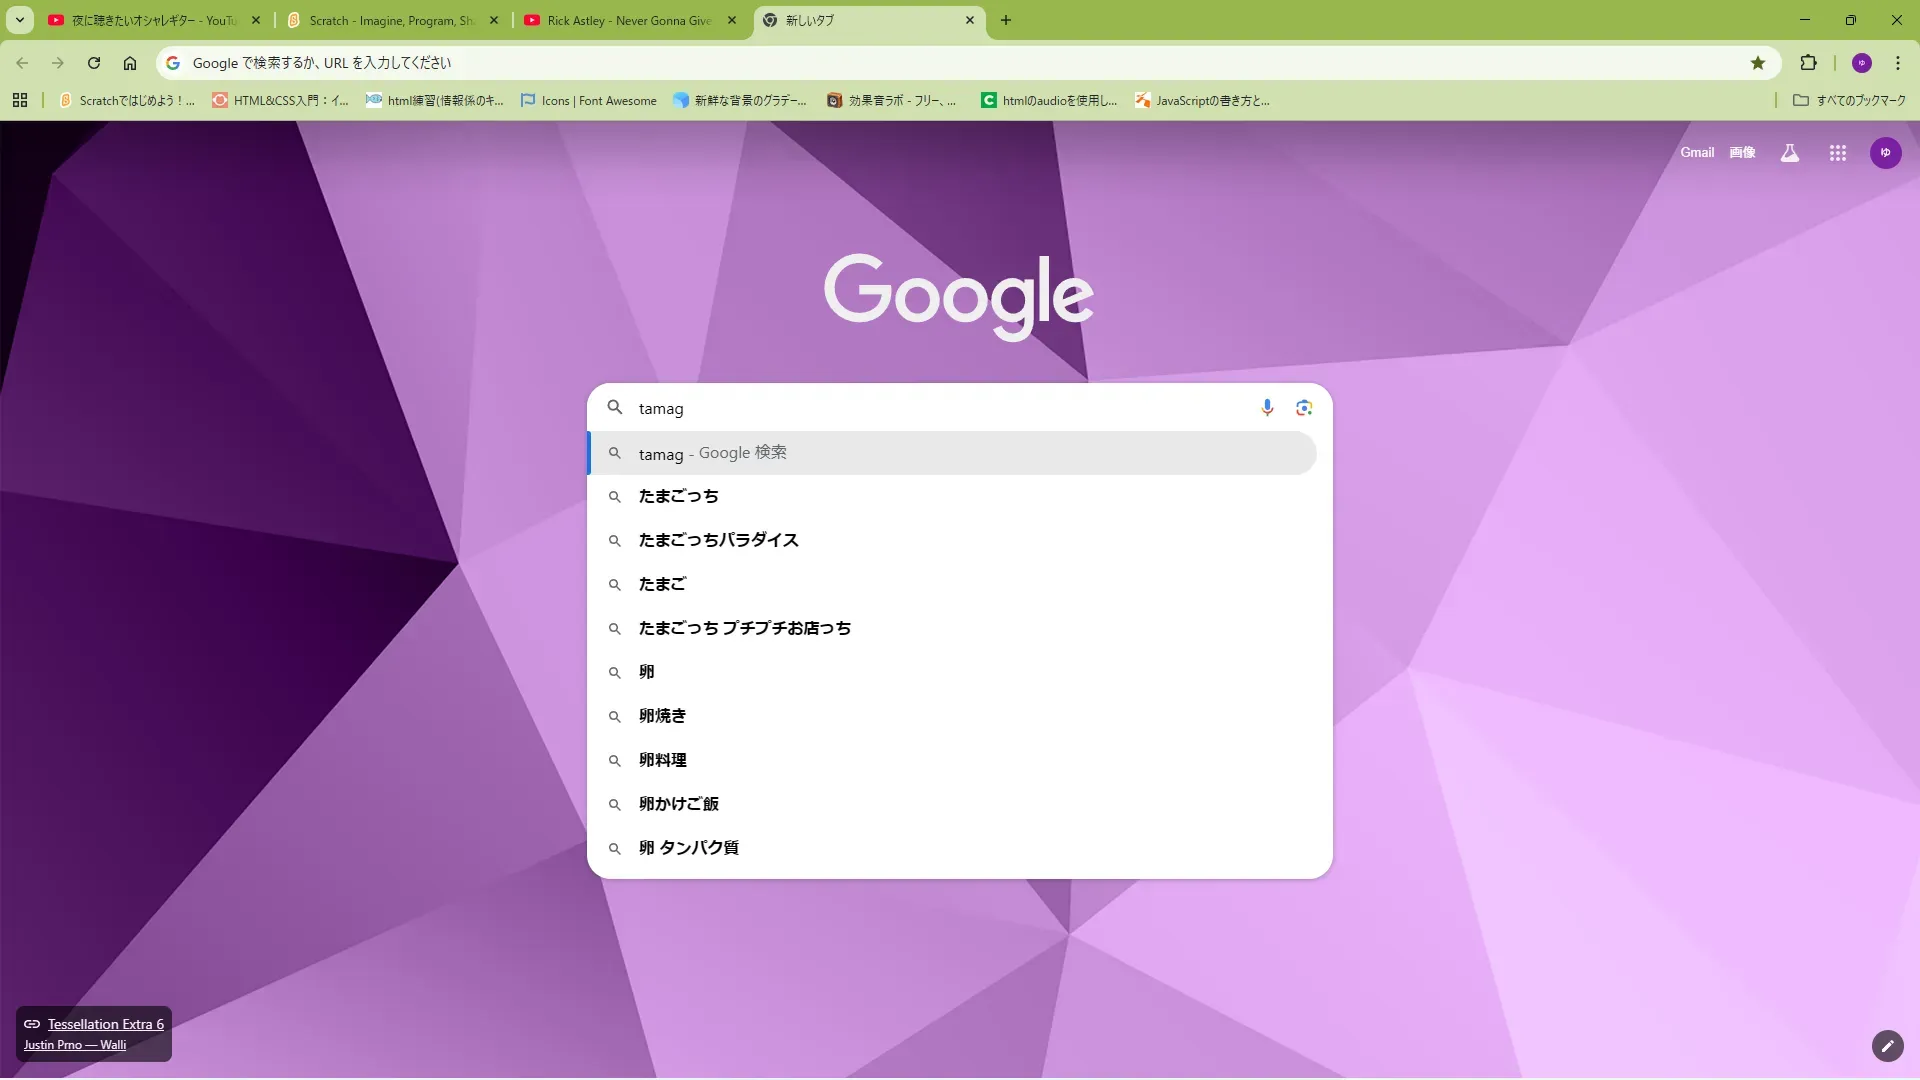Viewport: 1920px width, 1080px height.
Task: Open the Gmail link
Action: tap(1696, 153)
